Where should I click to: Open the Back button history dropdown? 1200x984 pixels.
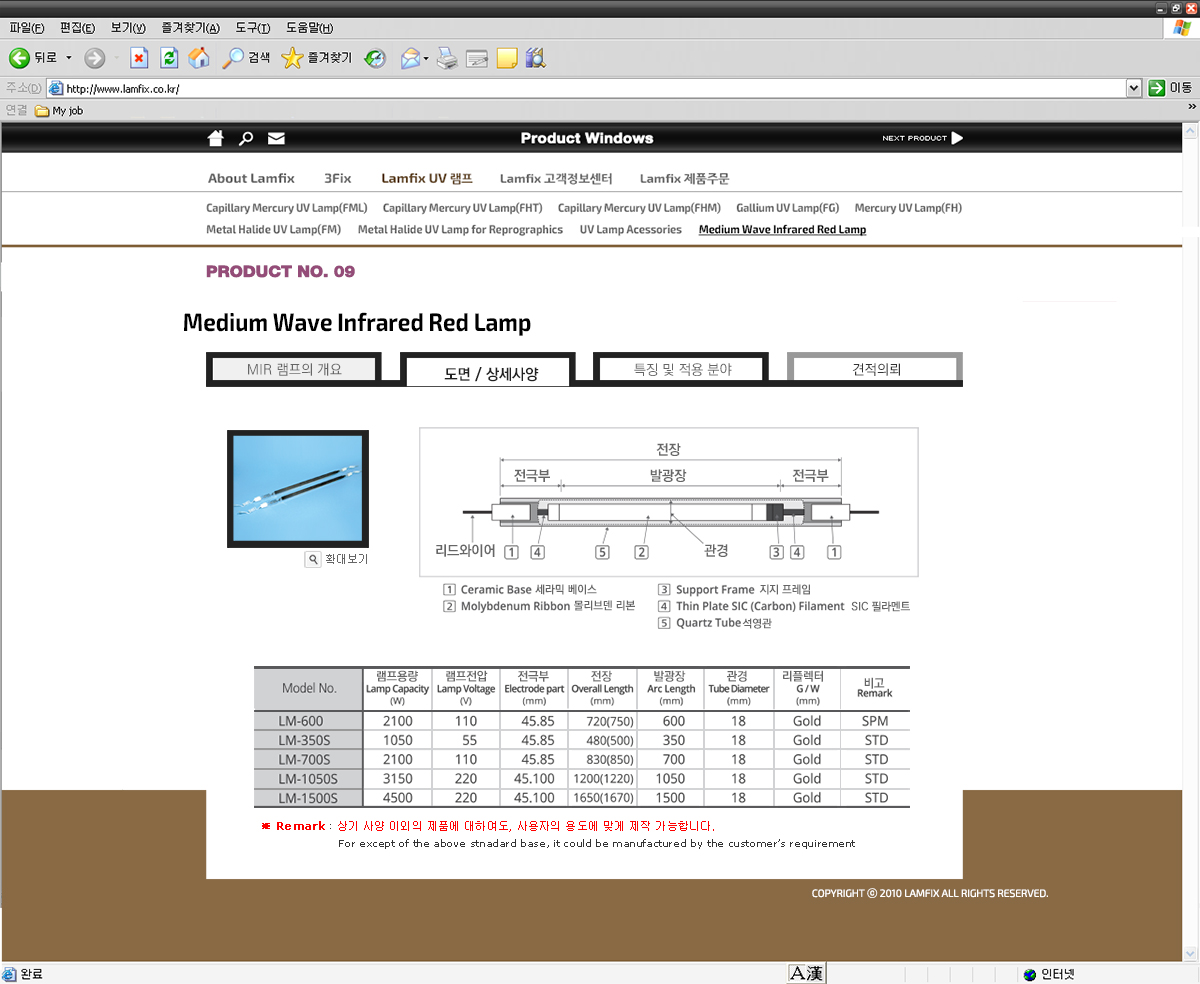tap(69, 58)
